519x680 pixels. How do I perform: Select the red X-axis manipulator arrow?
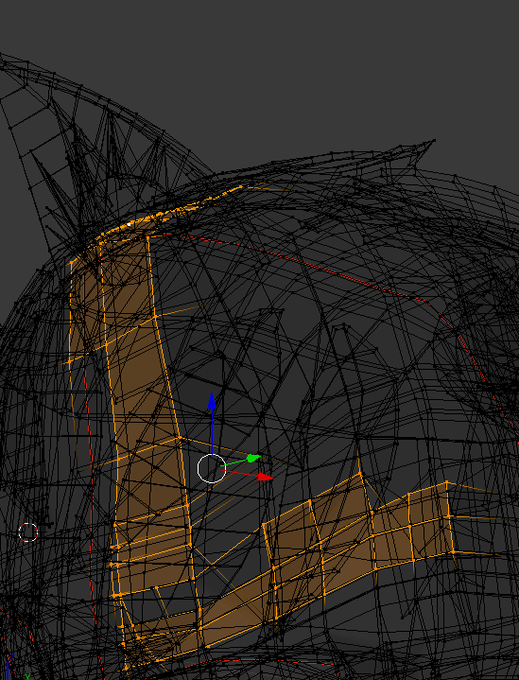[265, 477]
